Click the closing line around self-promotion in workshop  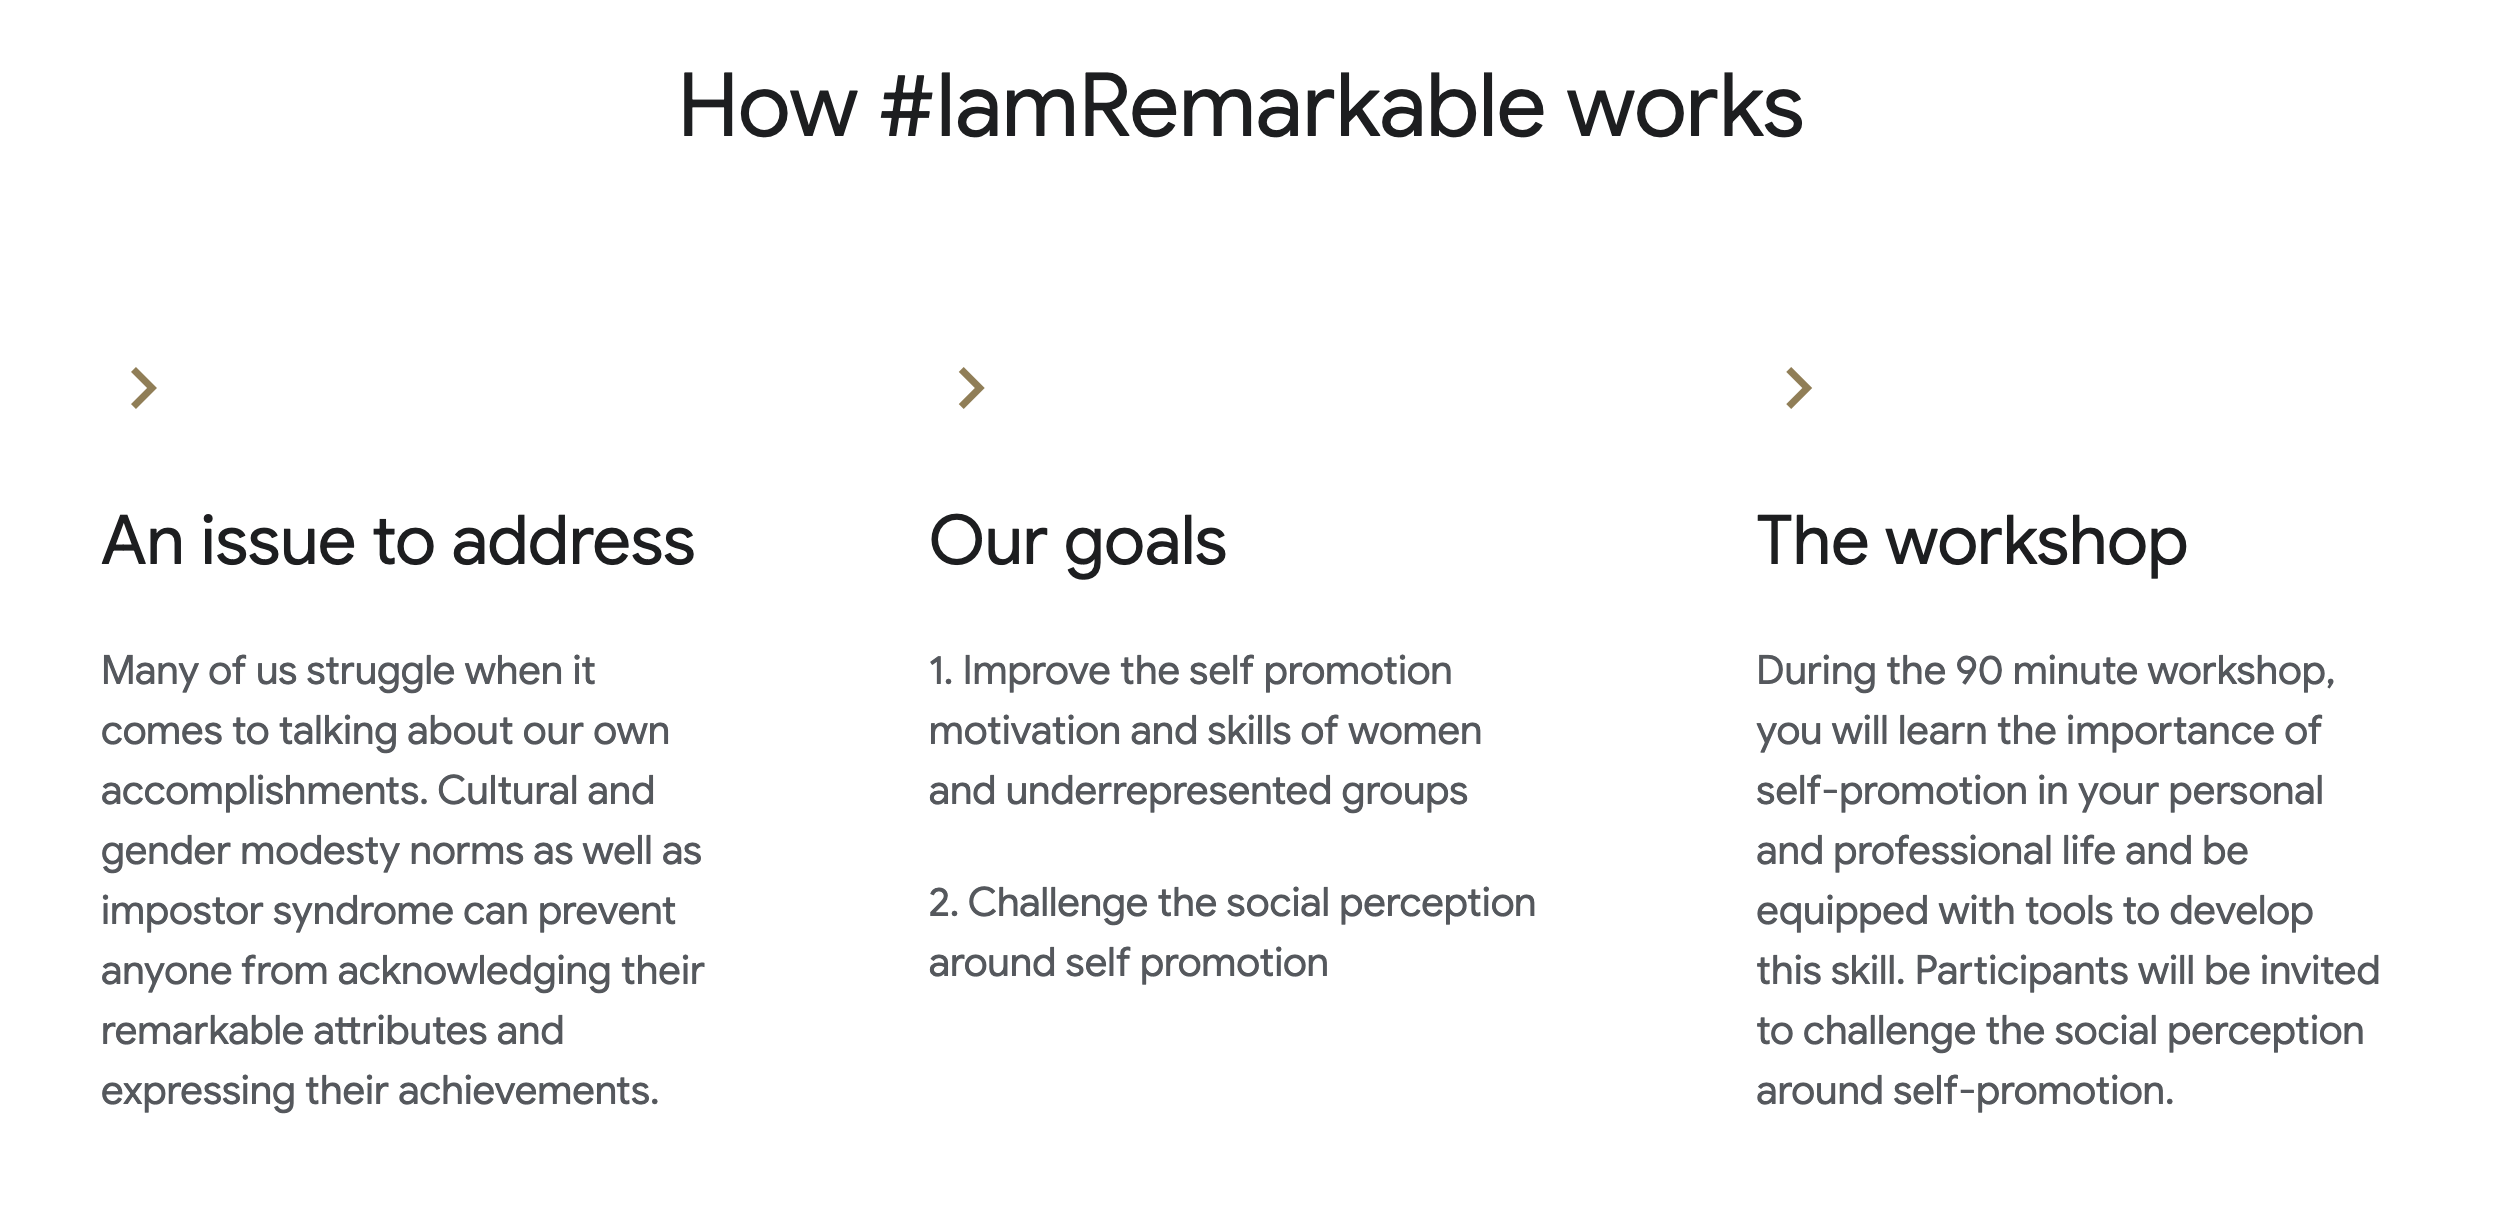point(1965,1091)
